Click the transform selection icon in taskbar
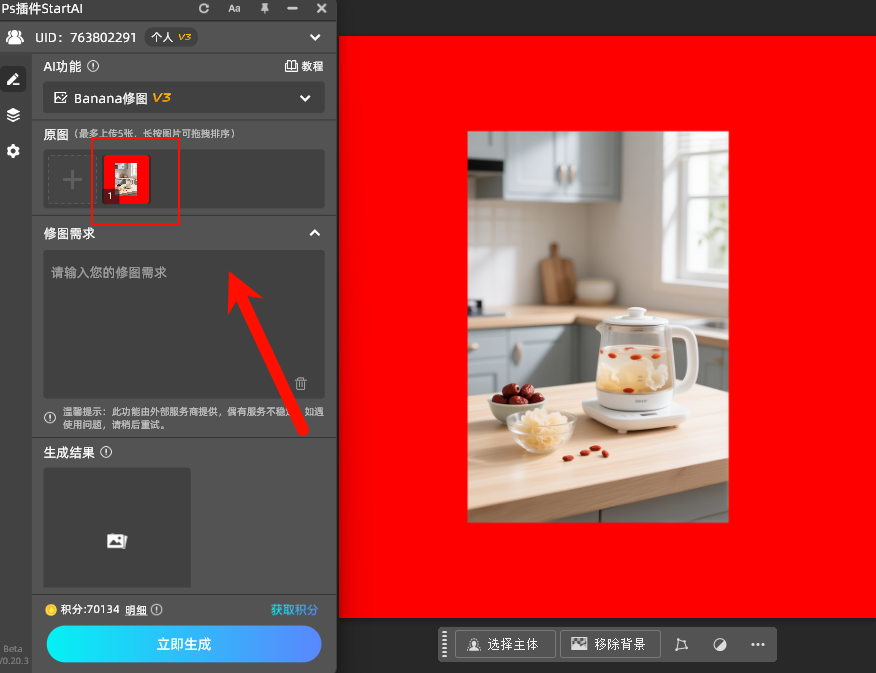This screenshot has height=673, width=876. (x=682, y=645)
